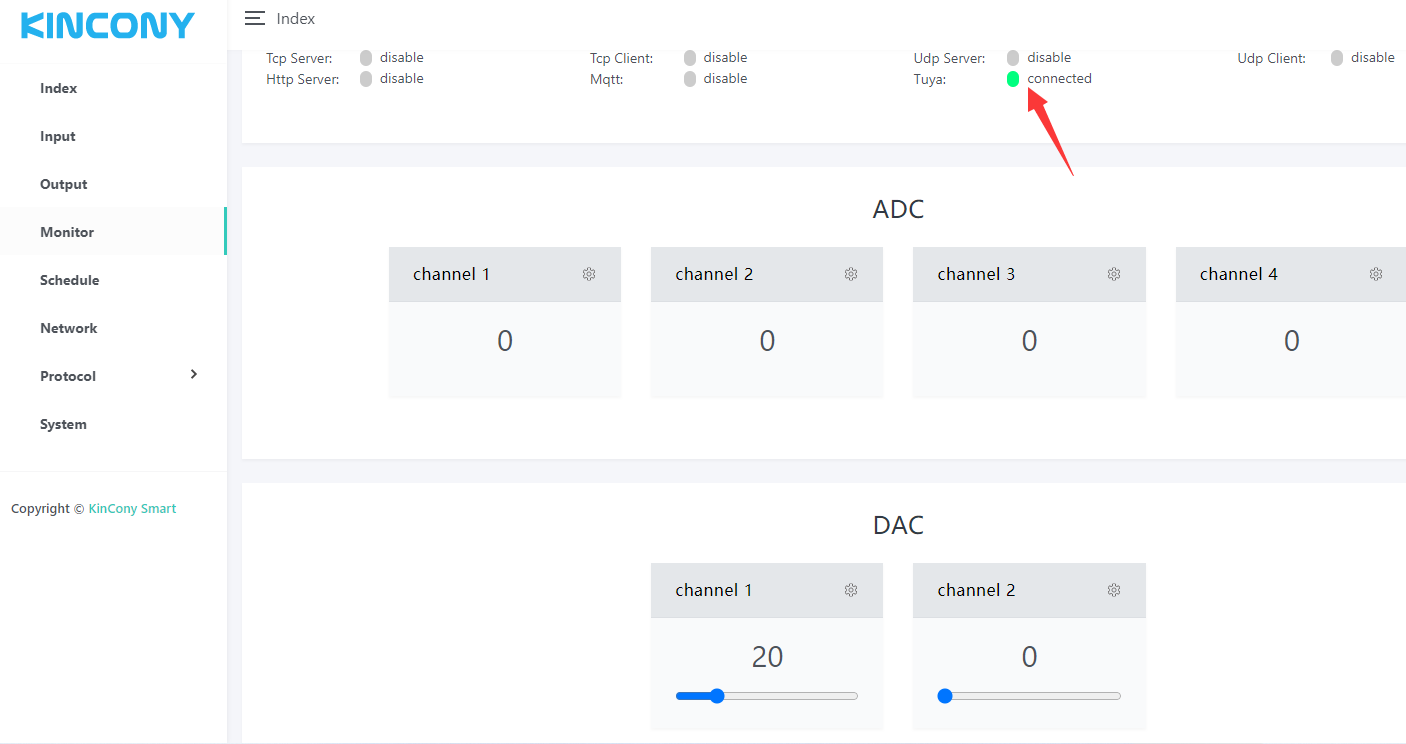Click the green Tuya connected indicator
Image resolution: width=1406 pixels, height=744 pixels.
pos(1013,79)
